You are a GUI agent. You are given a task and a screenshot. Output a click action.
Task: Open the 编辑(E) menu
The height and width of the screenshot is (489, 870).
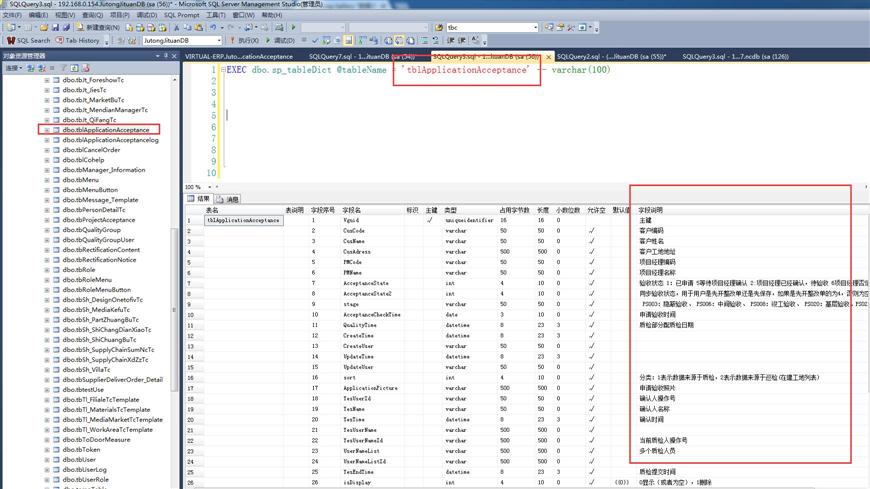coord(38,15)
